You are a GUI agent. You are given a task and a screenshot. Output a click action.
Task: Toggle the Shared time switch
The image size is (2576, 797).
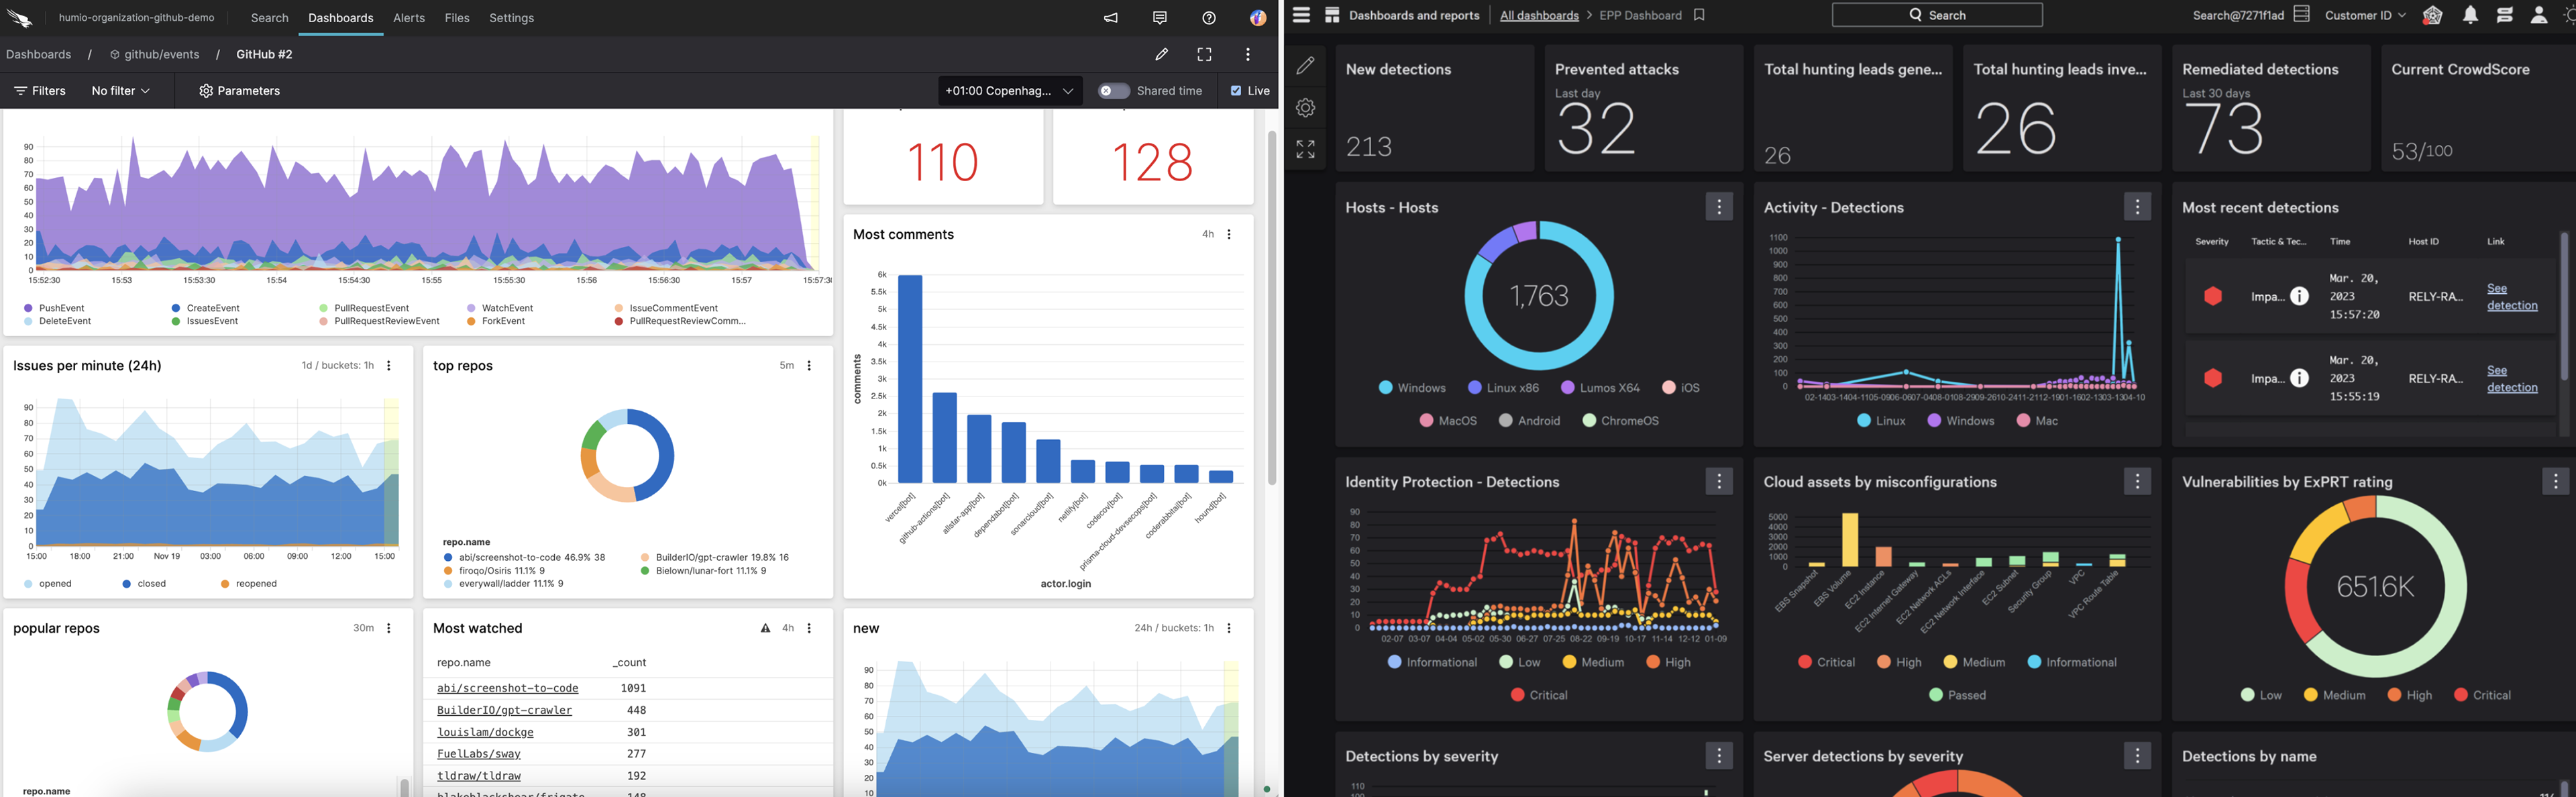(1113, 91)
